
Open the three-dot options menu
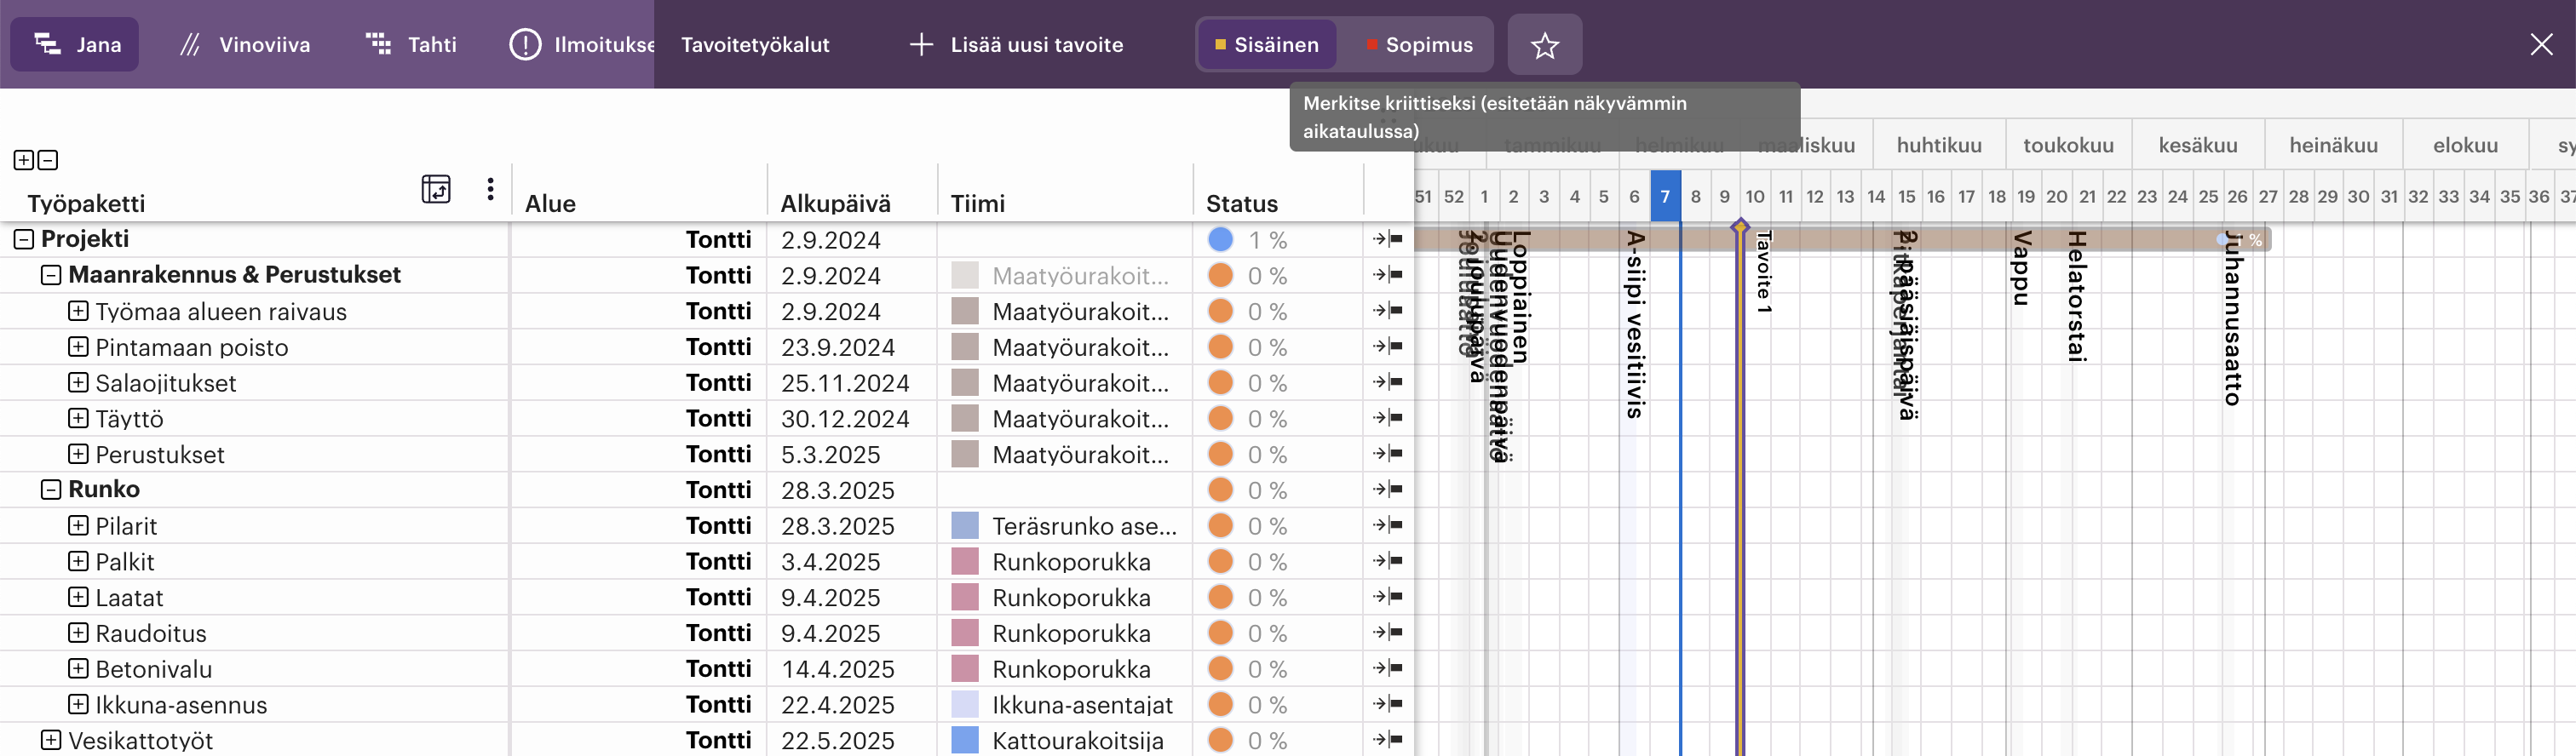click(x=490, y=189)
